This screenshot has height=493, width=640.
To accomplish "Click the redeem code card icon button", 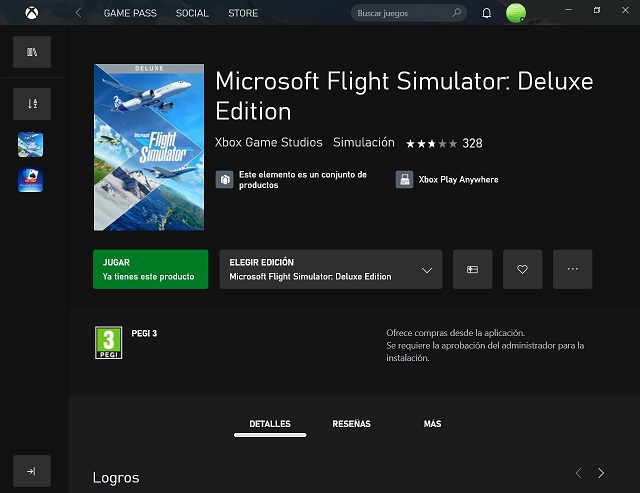I will [473, 269].
